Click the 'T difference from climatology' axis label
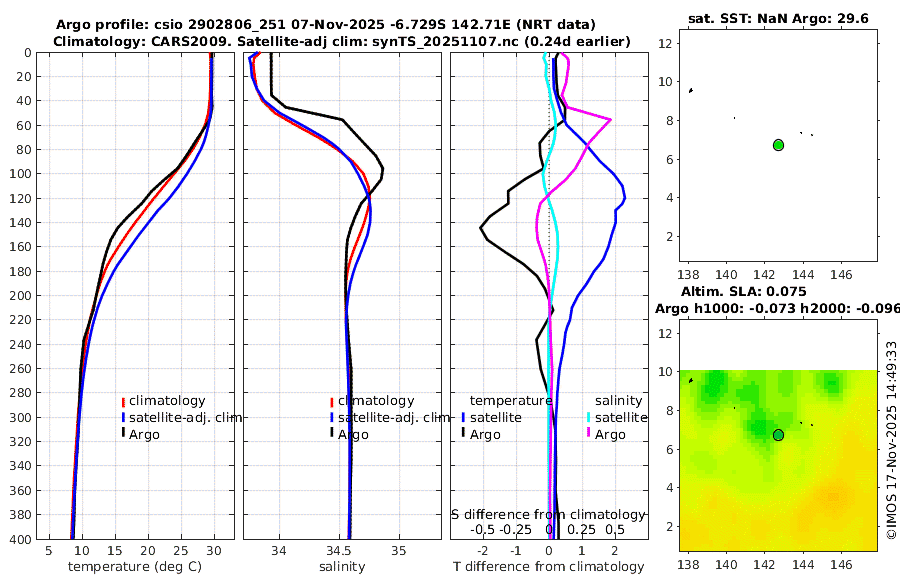 click(x=549, y=567)
